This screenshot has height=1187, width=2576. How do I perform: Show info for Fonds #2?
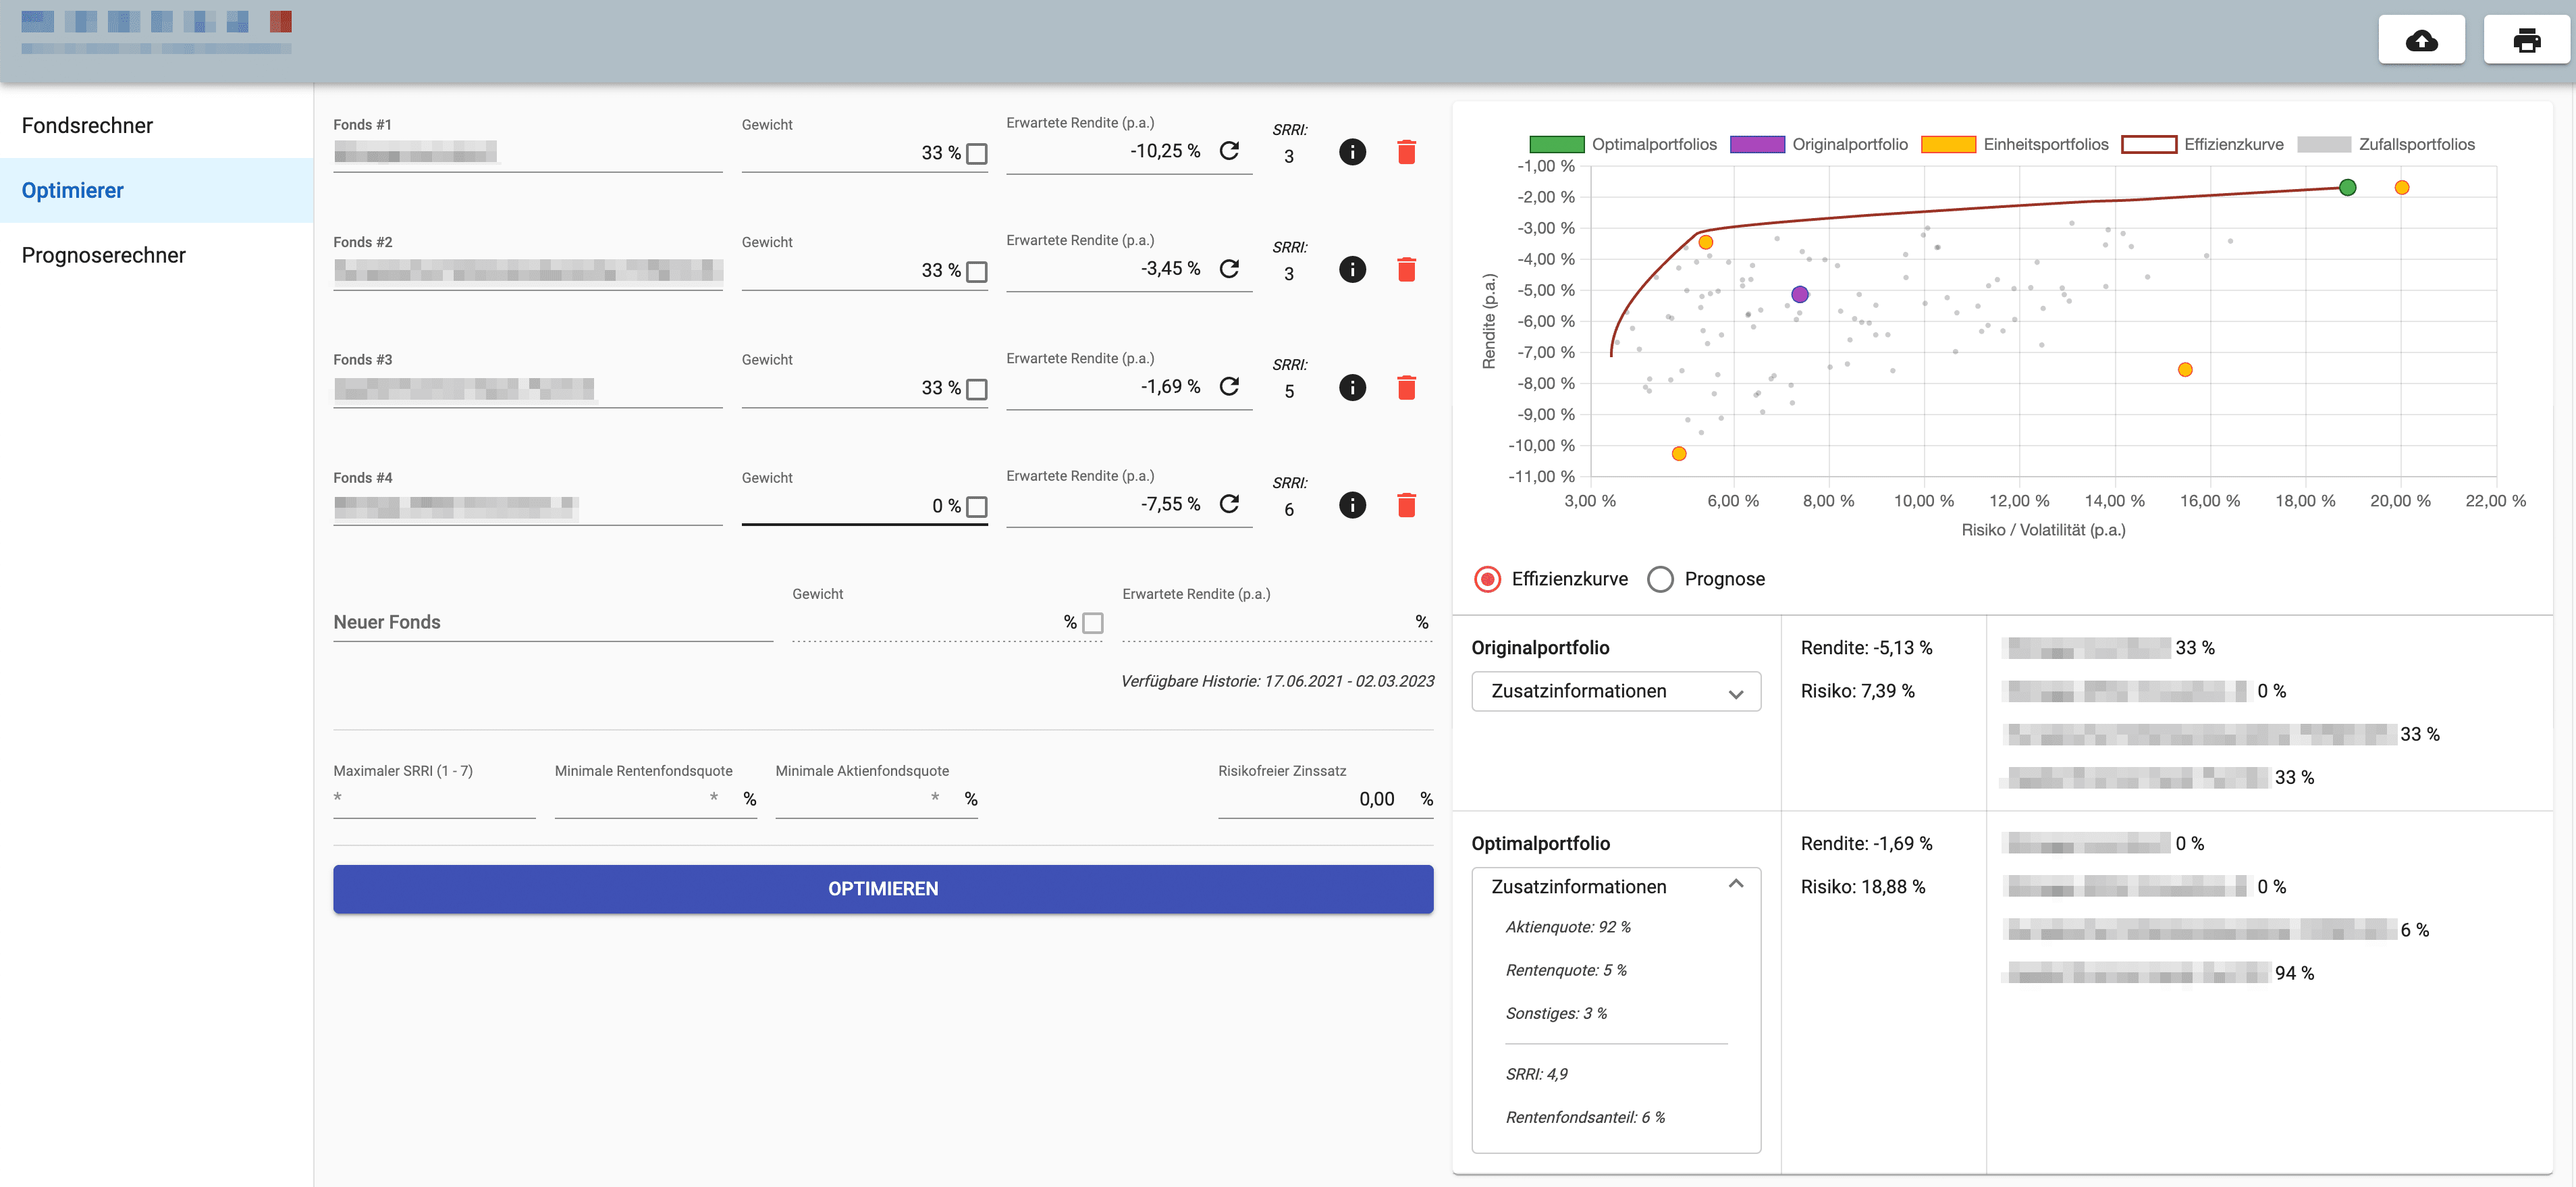(1352, 269)
